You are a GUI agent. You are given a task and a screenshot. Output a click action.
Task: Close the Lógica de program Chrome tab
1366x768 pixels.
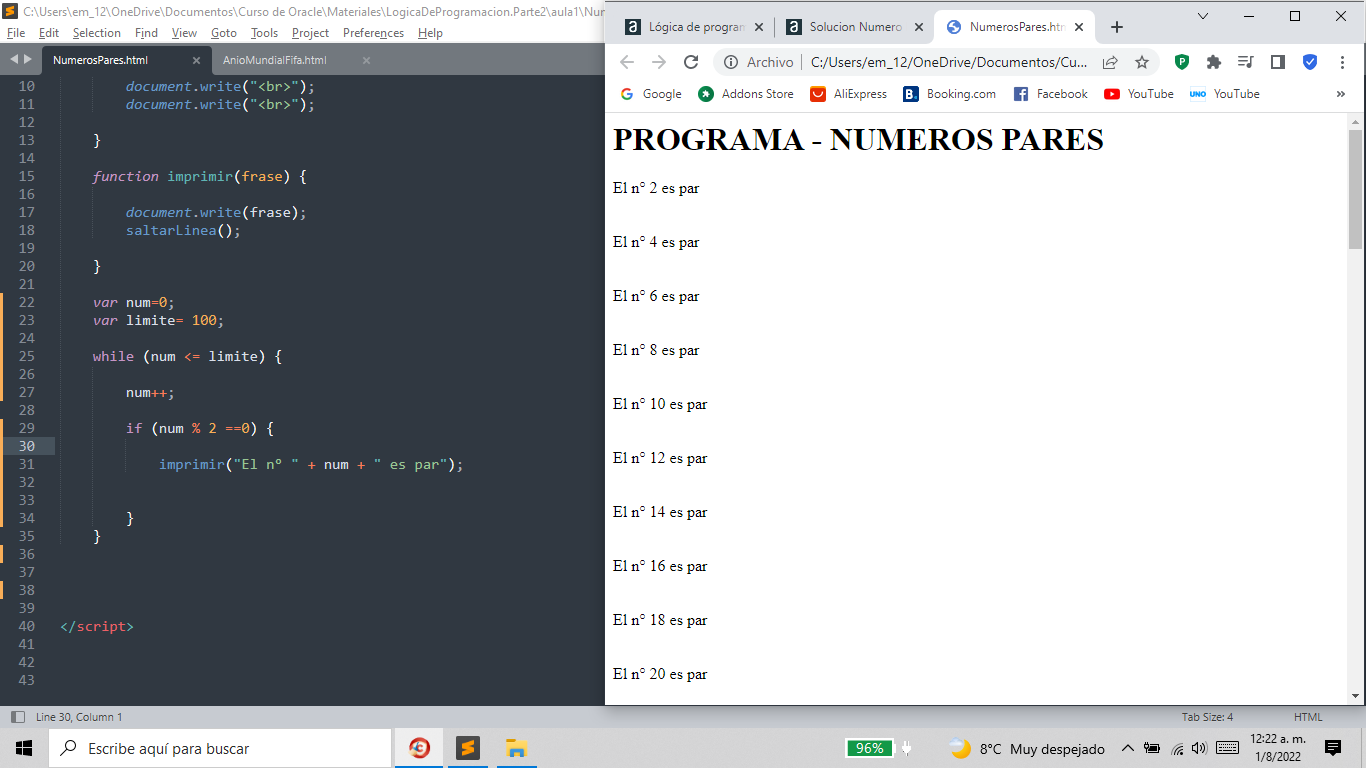(758, 27)
